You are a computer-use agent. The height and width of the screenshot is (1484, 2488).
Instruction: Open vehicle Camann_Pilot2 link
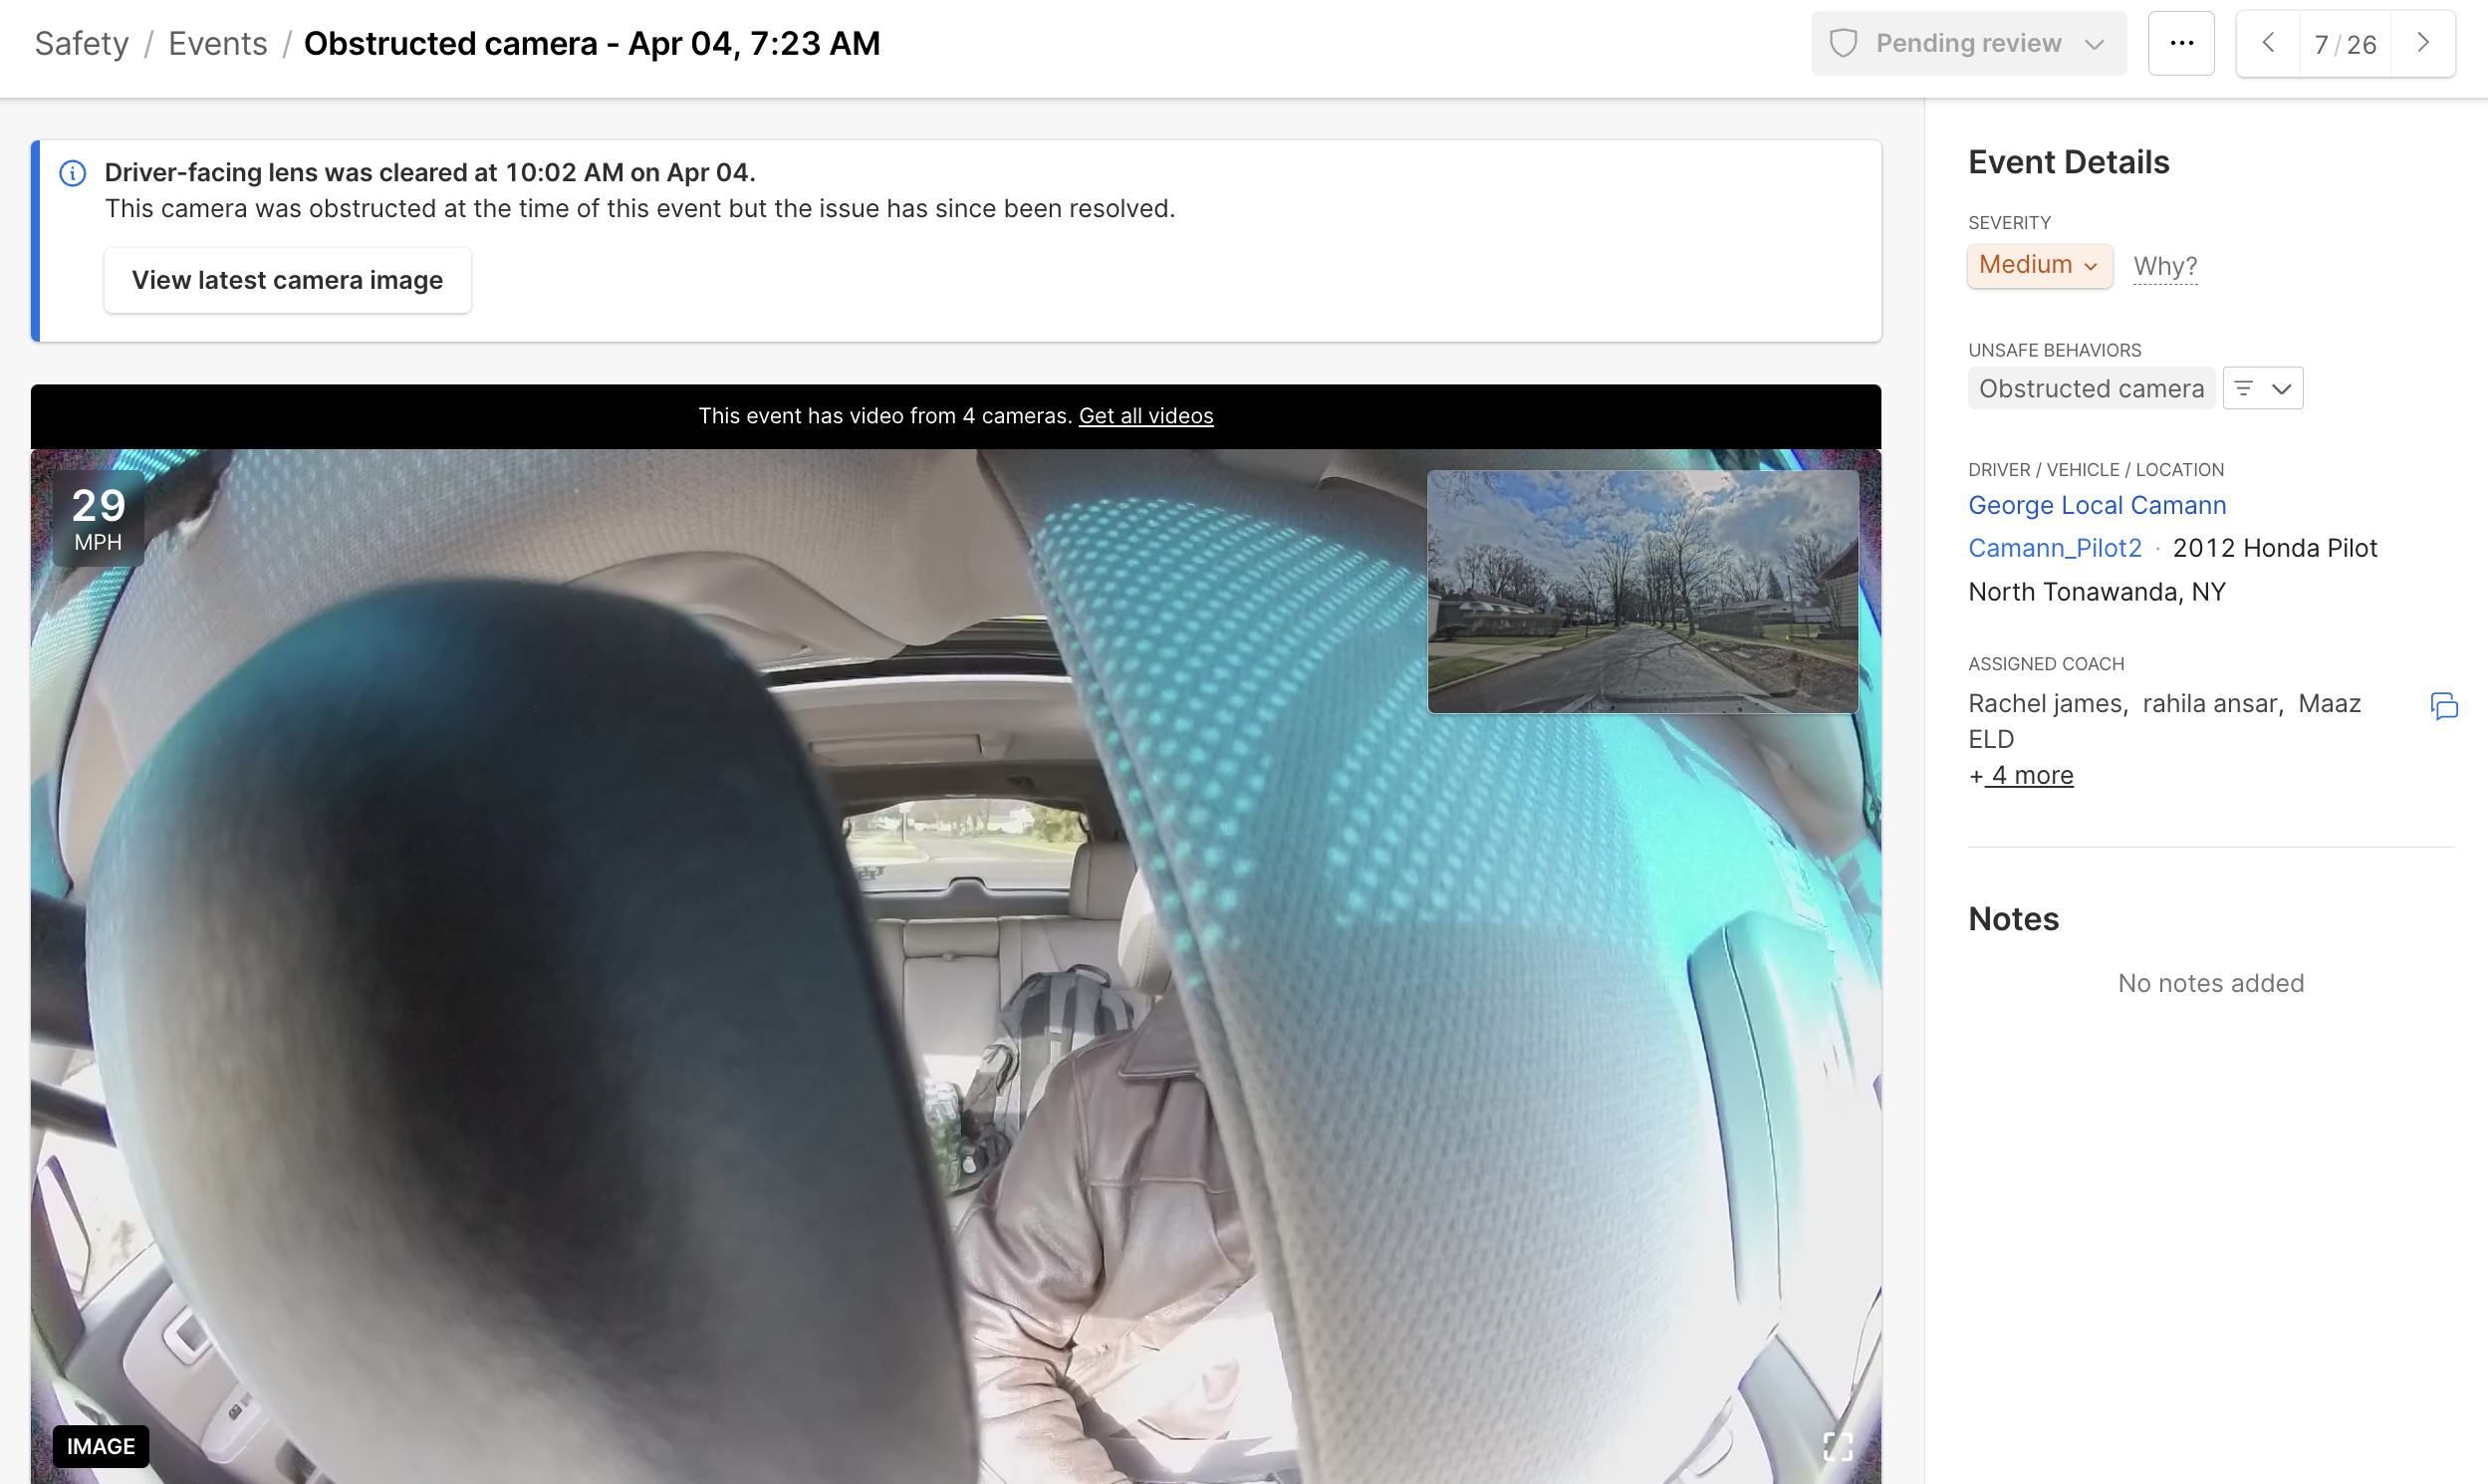(2054, 549)
